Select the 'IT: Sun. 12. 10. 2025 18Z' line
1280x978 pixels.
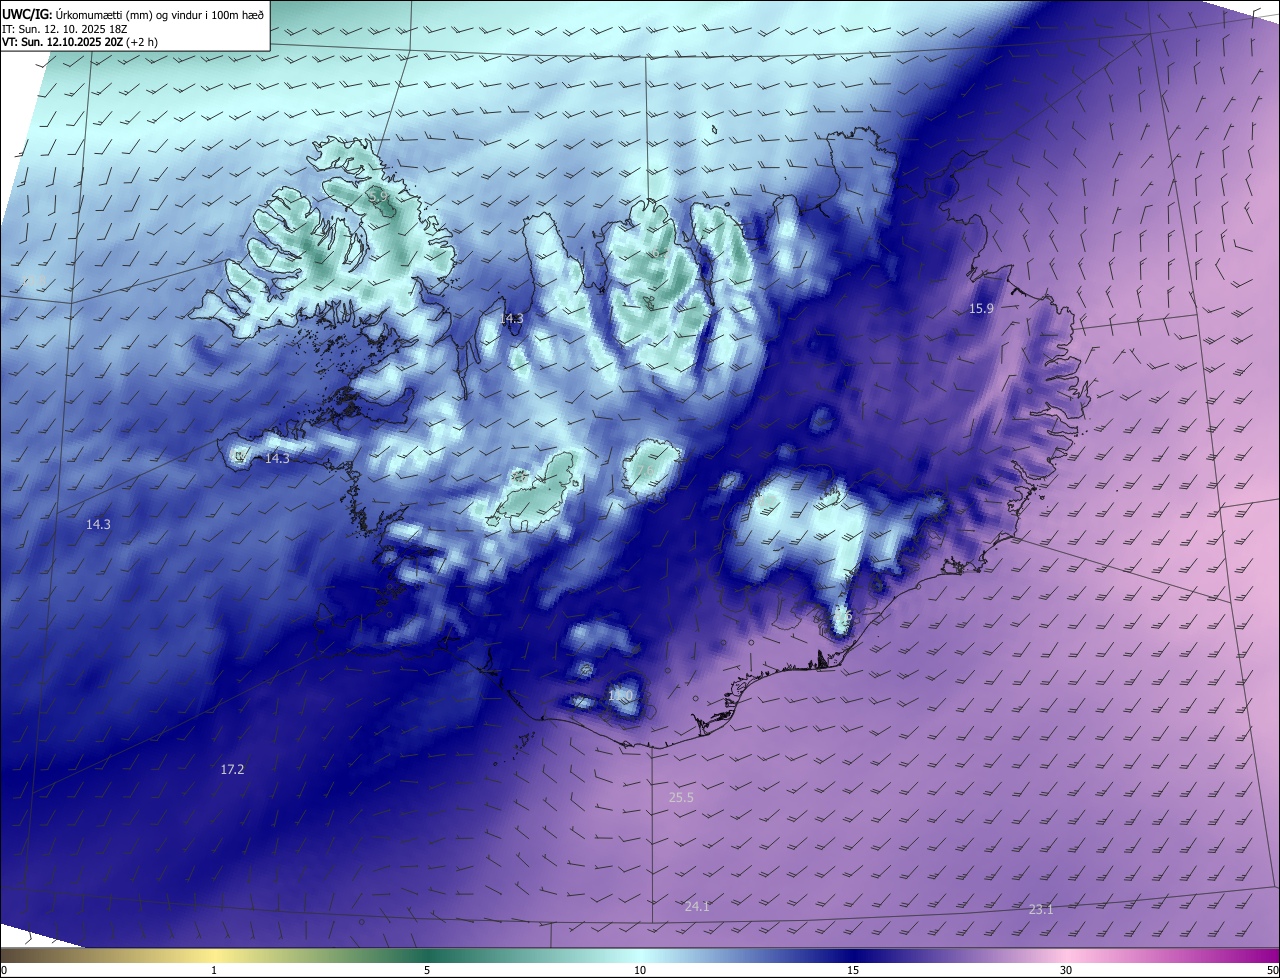pyautogui.click(x=64, y=28)
